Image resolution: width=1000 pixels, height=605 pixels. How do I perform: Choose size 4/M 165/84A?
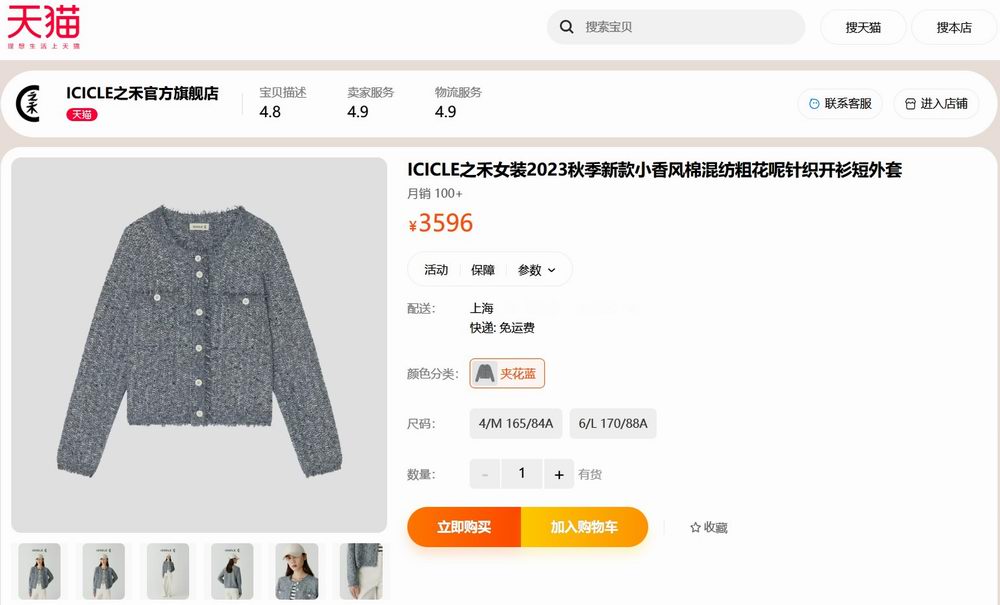pos(516,423)
